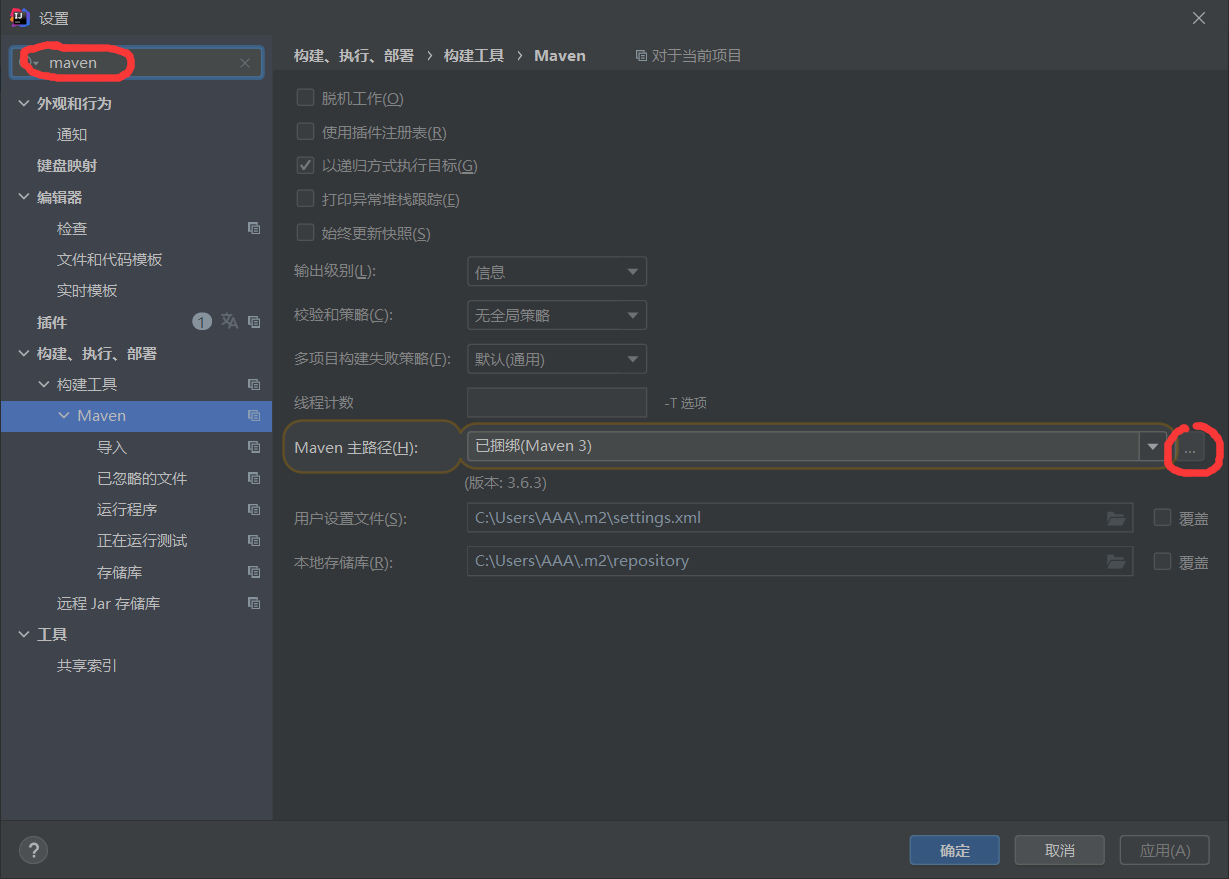Viewport: 1229px width, 879px height.
Task: Click the project-level icon beside 插件
Action: point(254,322)
